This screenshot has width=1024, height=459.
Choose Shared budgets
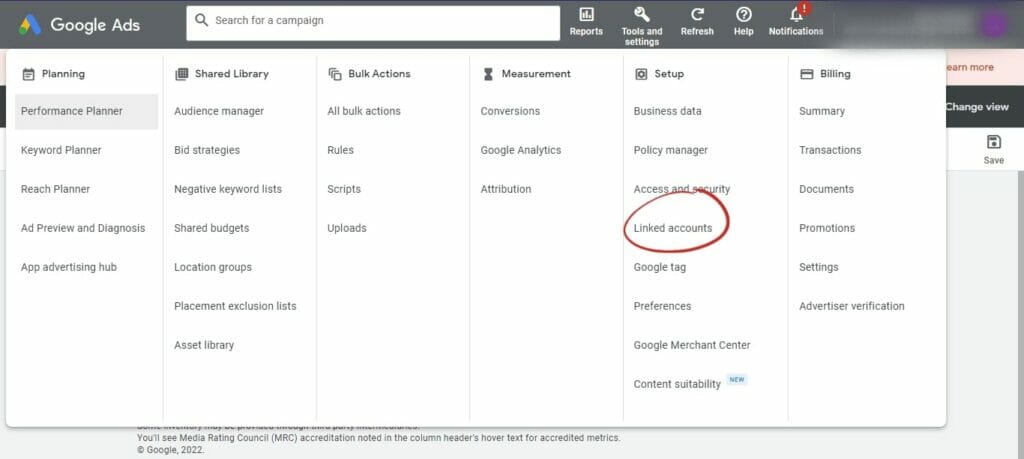point(212,229)
